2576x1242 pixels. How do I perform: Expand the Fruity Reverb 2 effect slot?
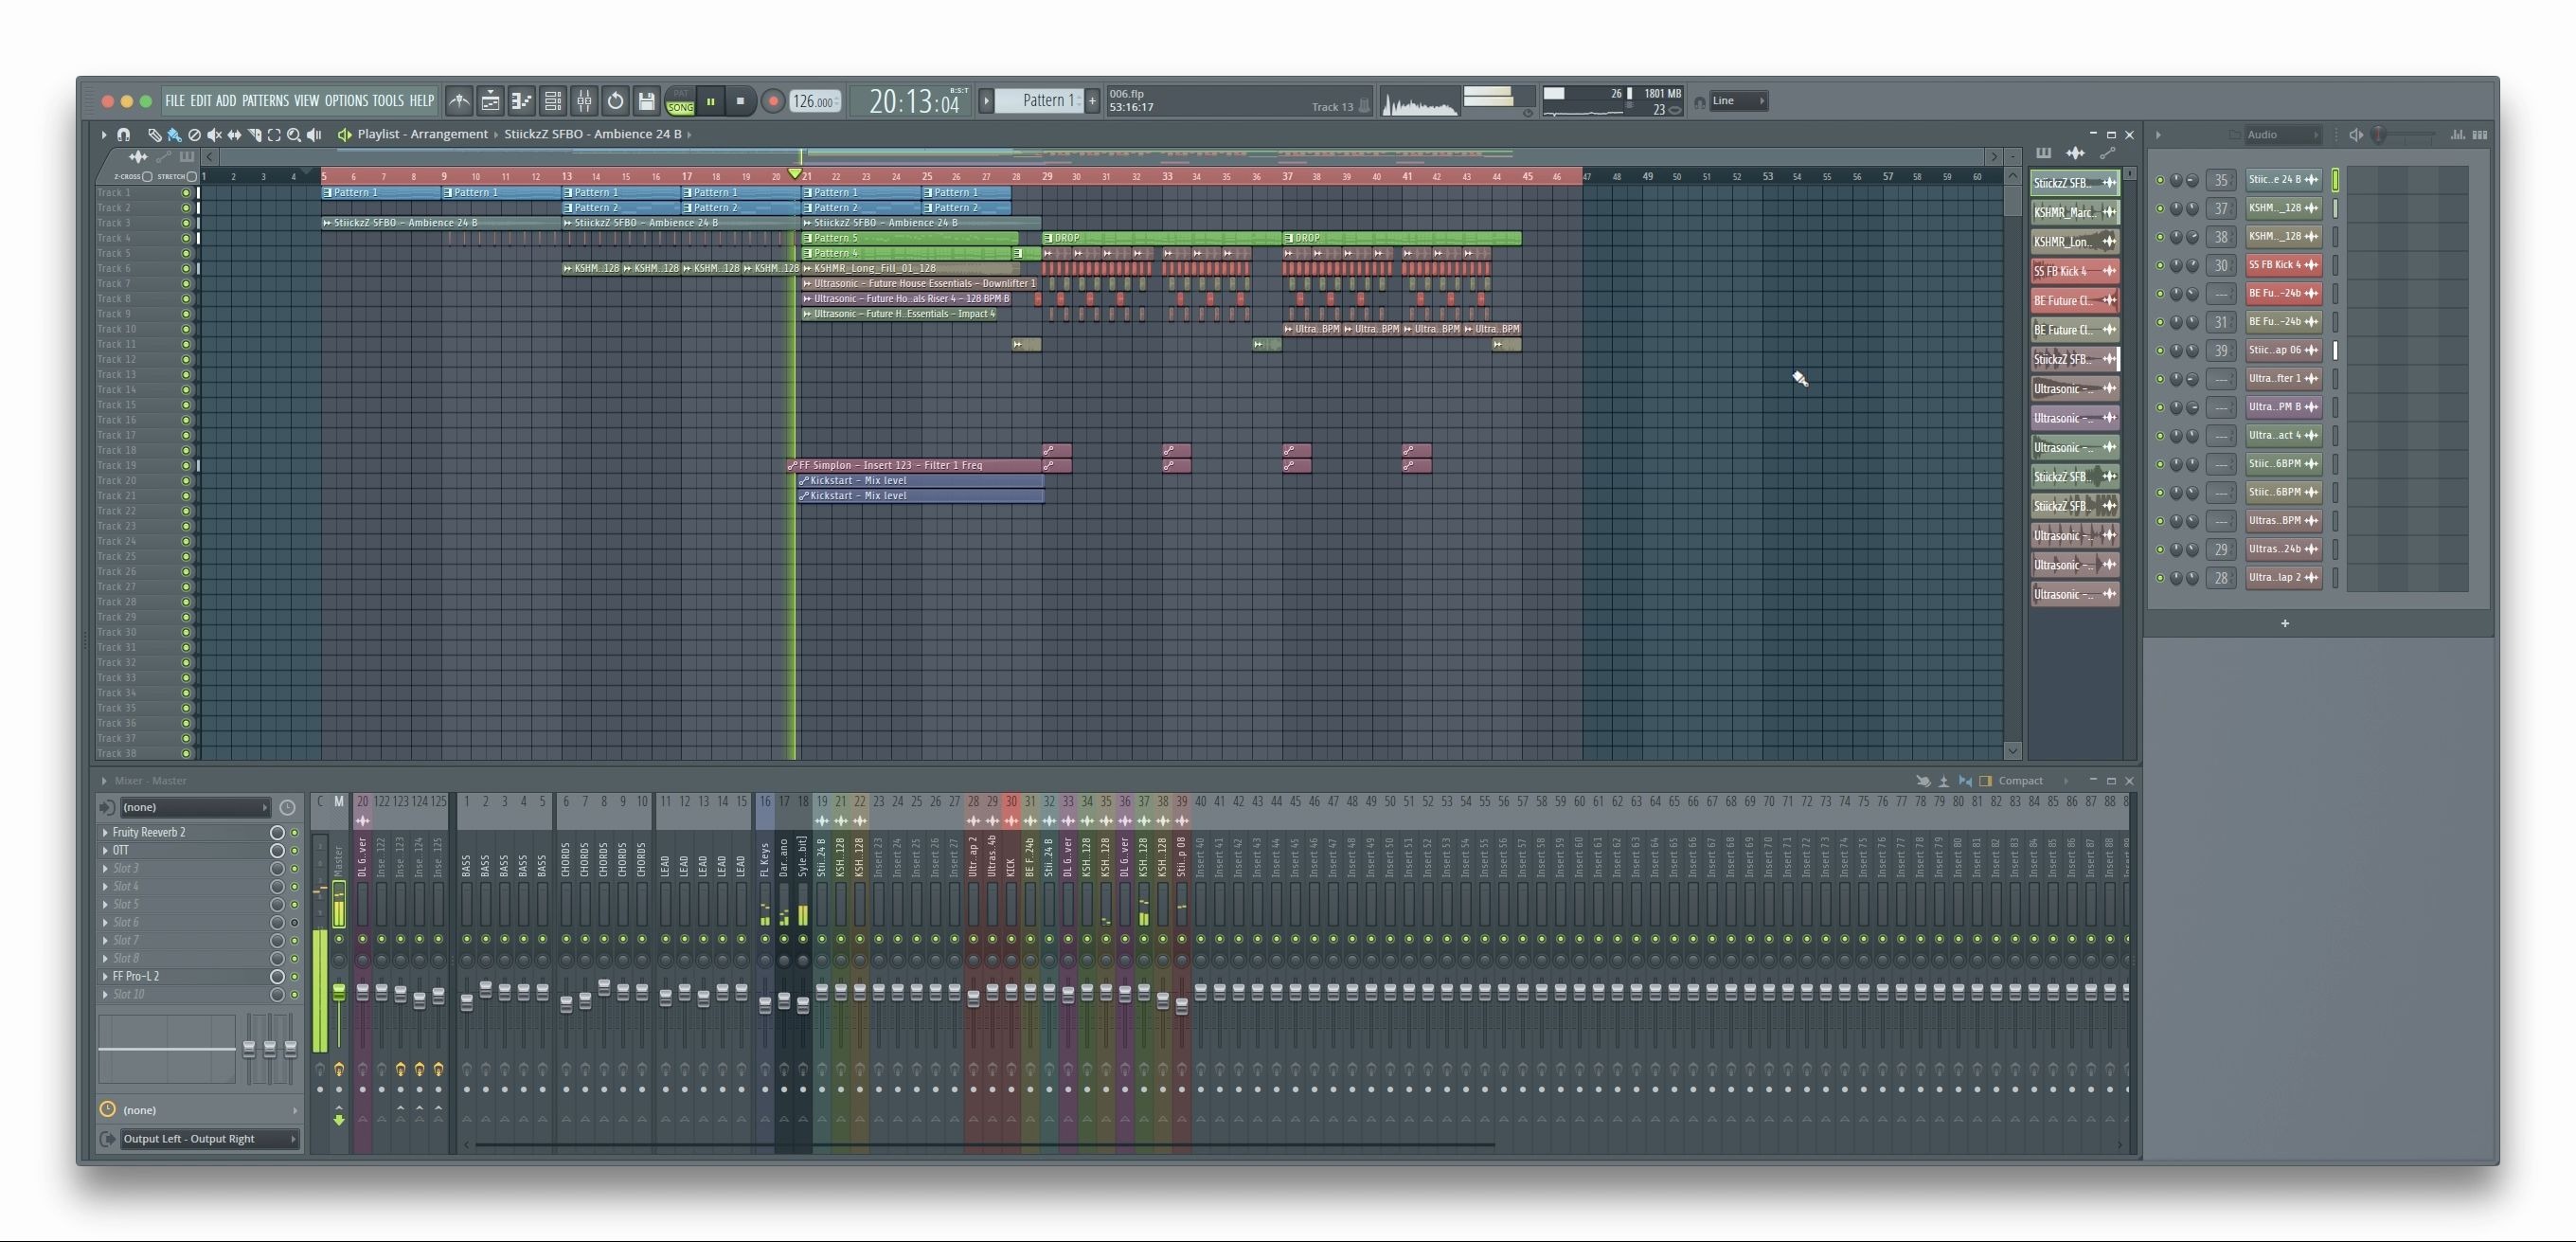[x=105, y=831]
